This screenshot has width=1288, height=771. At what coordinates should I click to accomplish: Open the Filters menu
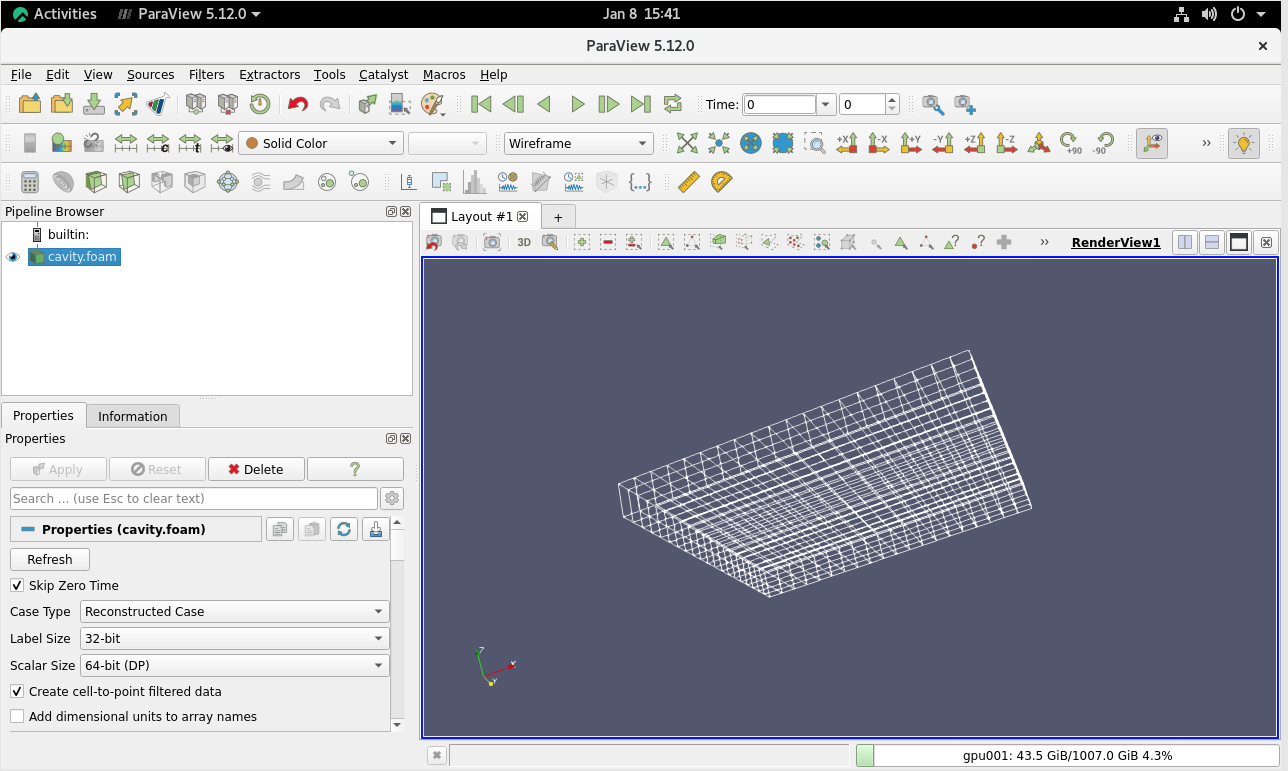206,75
